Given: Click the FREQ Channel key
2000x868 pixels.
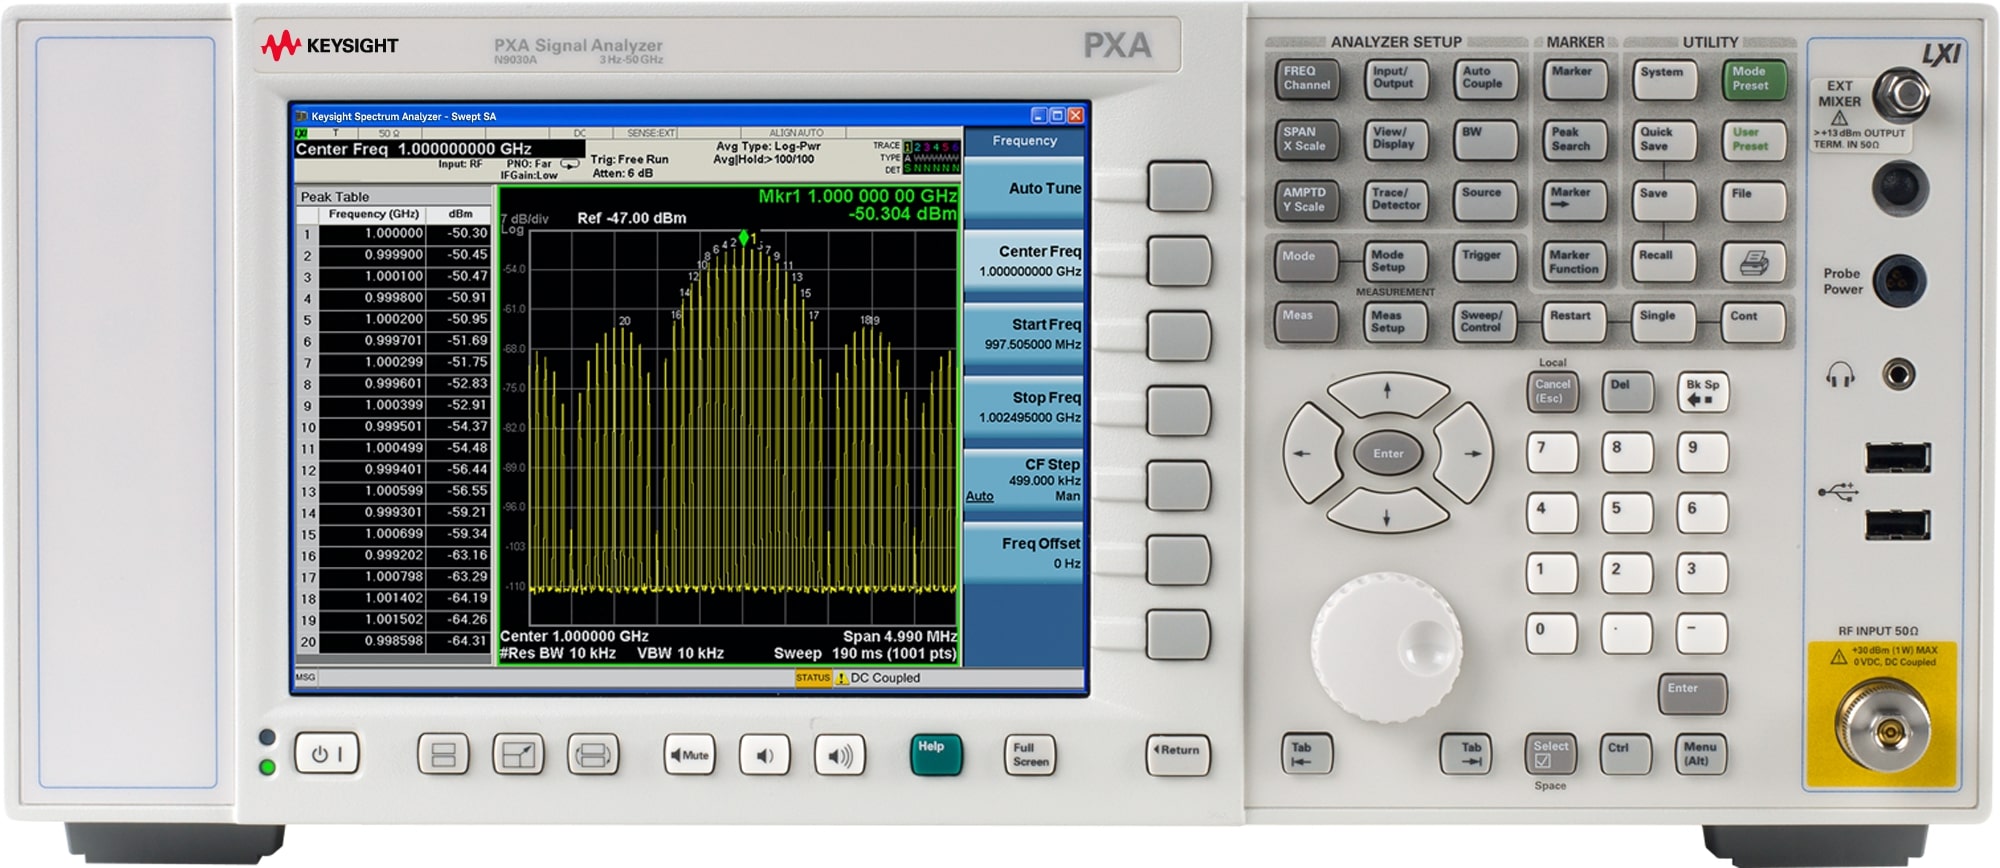Looking at the screenshot, I should [1306, 80].
